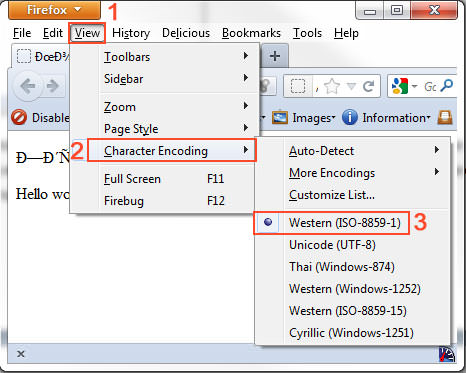Viewport: 466px width, 373px height.
Task: Expand the Toolbars submenu
Action: (164, 57)
